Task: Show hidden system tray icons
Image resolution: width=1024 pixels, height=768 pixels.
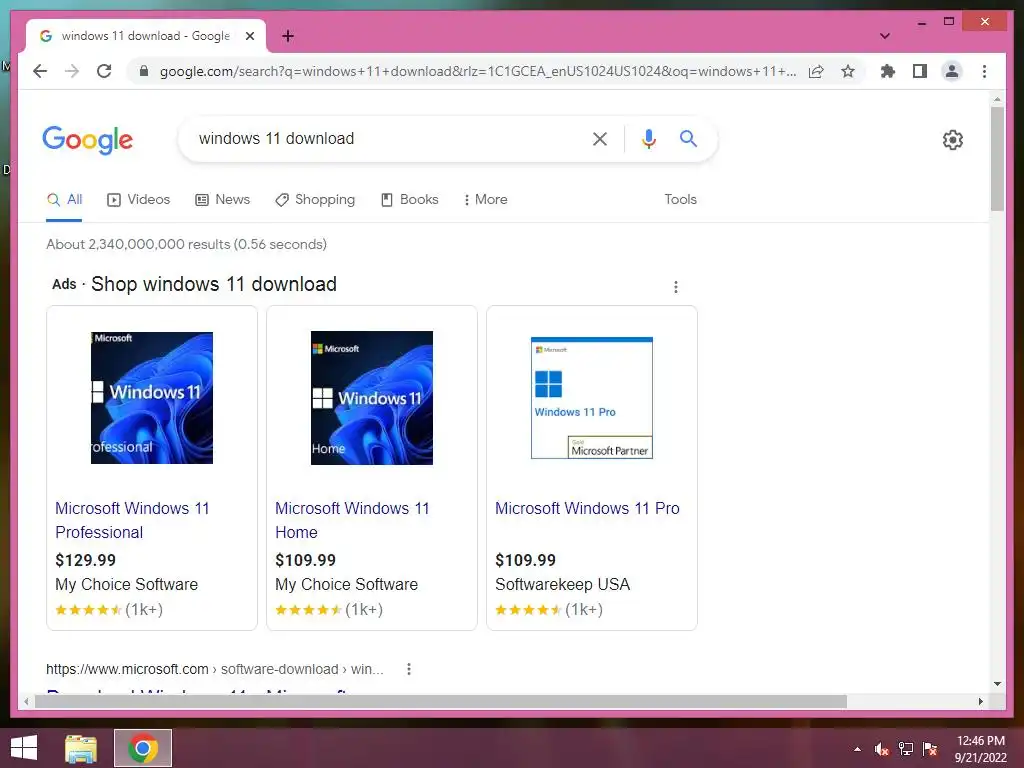Action: click(x=857, y=749)
